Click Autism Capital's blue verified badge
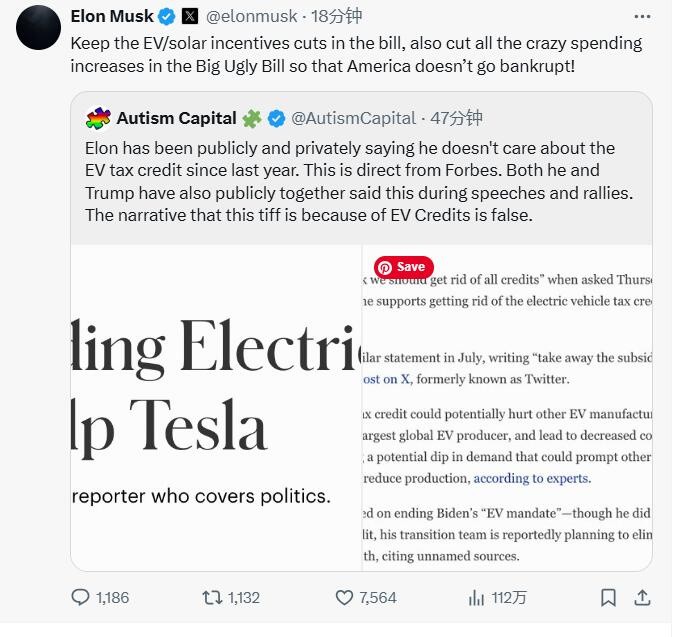Viewport: 675px width, 637px height. point(276,118)
